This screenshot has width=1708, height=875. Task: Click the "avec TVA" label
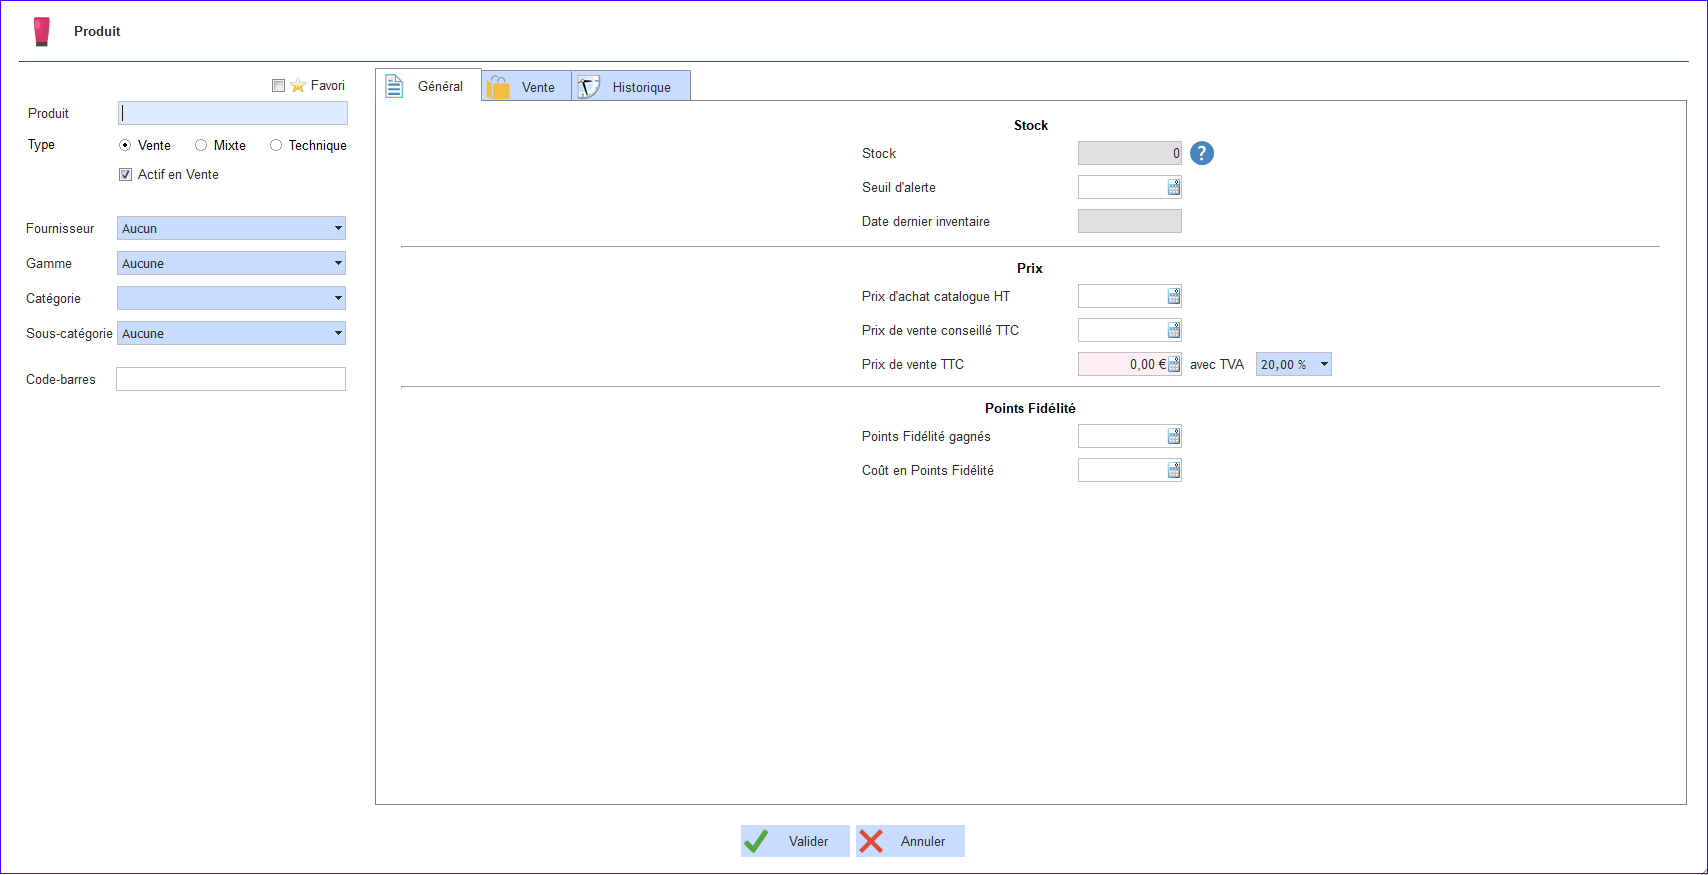[x=1217, y=365]
